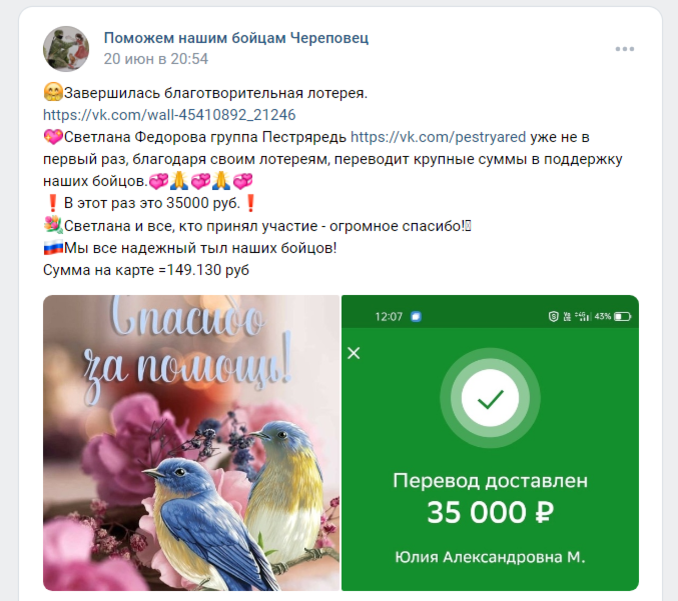Click the blue notification icon beside 12:07
Viewport: 678px width, 601px height.
(416, 316)
